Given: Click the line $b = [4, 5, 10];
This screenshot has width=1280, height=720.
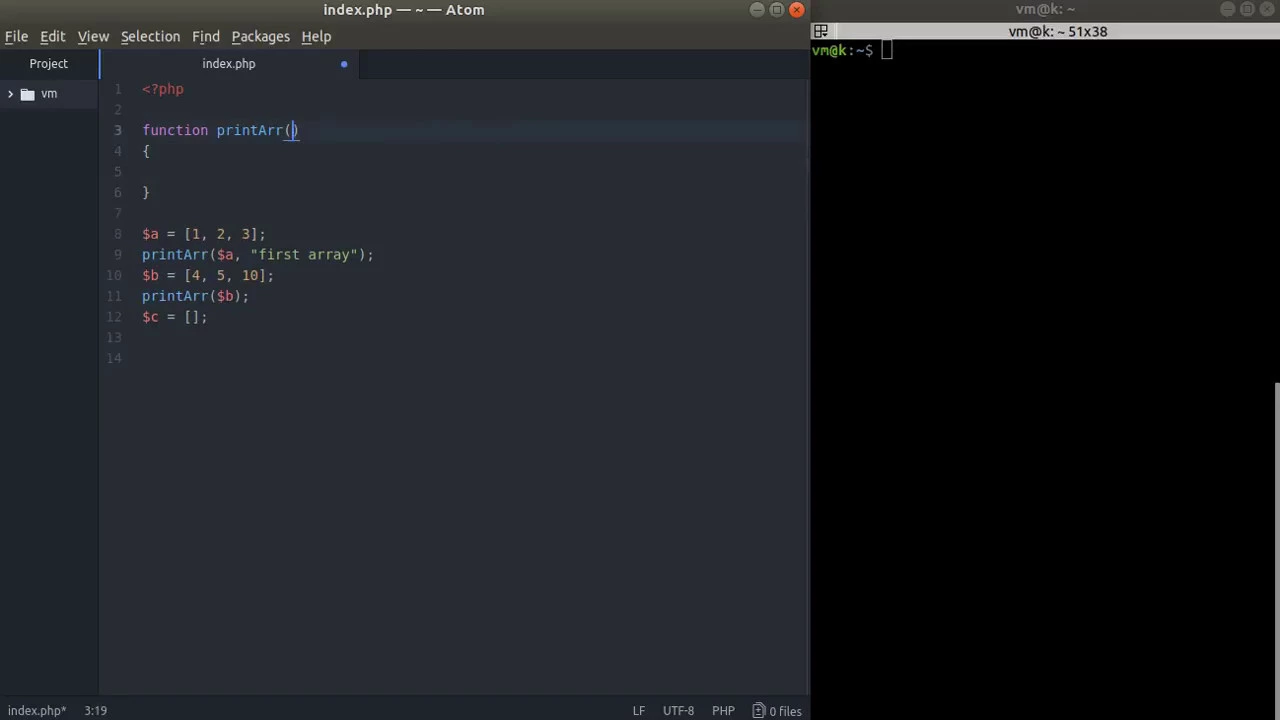Looking at the screenshot, I should click(208, 275).
